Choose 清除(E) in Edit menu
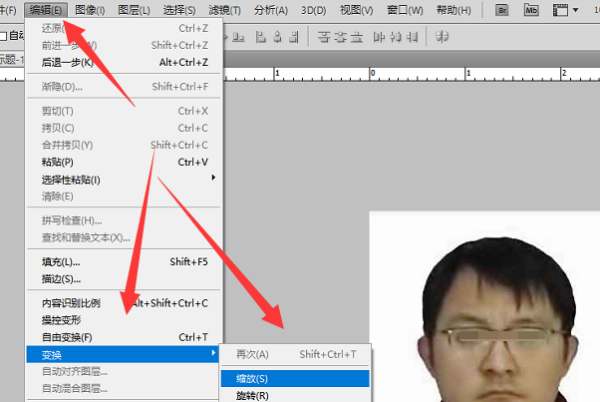600x402 pixels. point(123,197)
